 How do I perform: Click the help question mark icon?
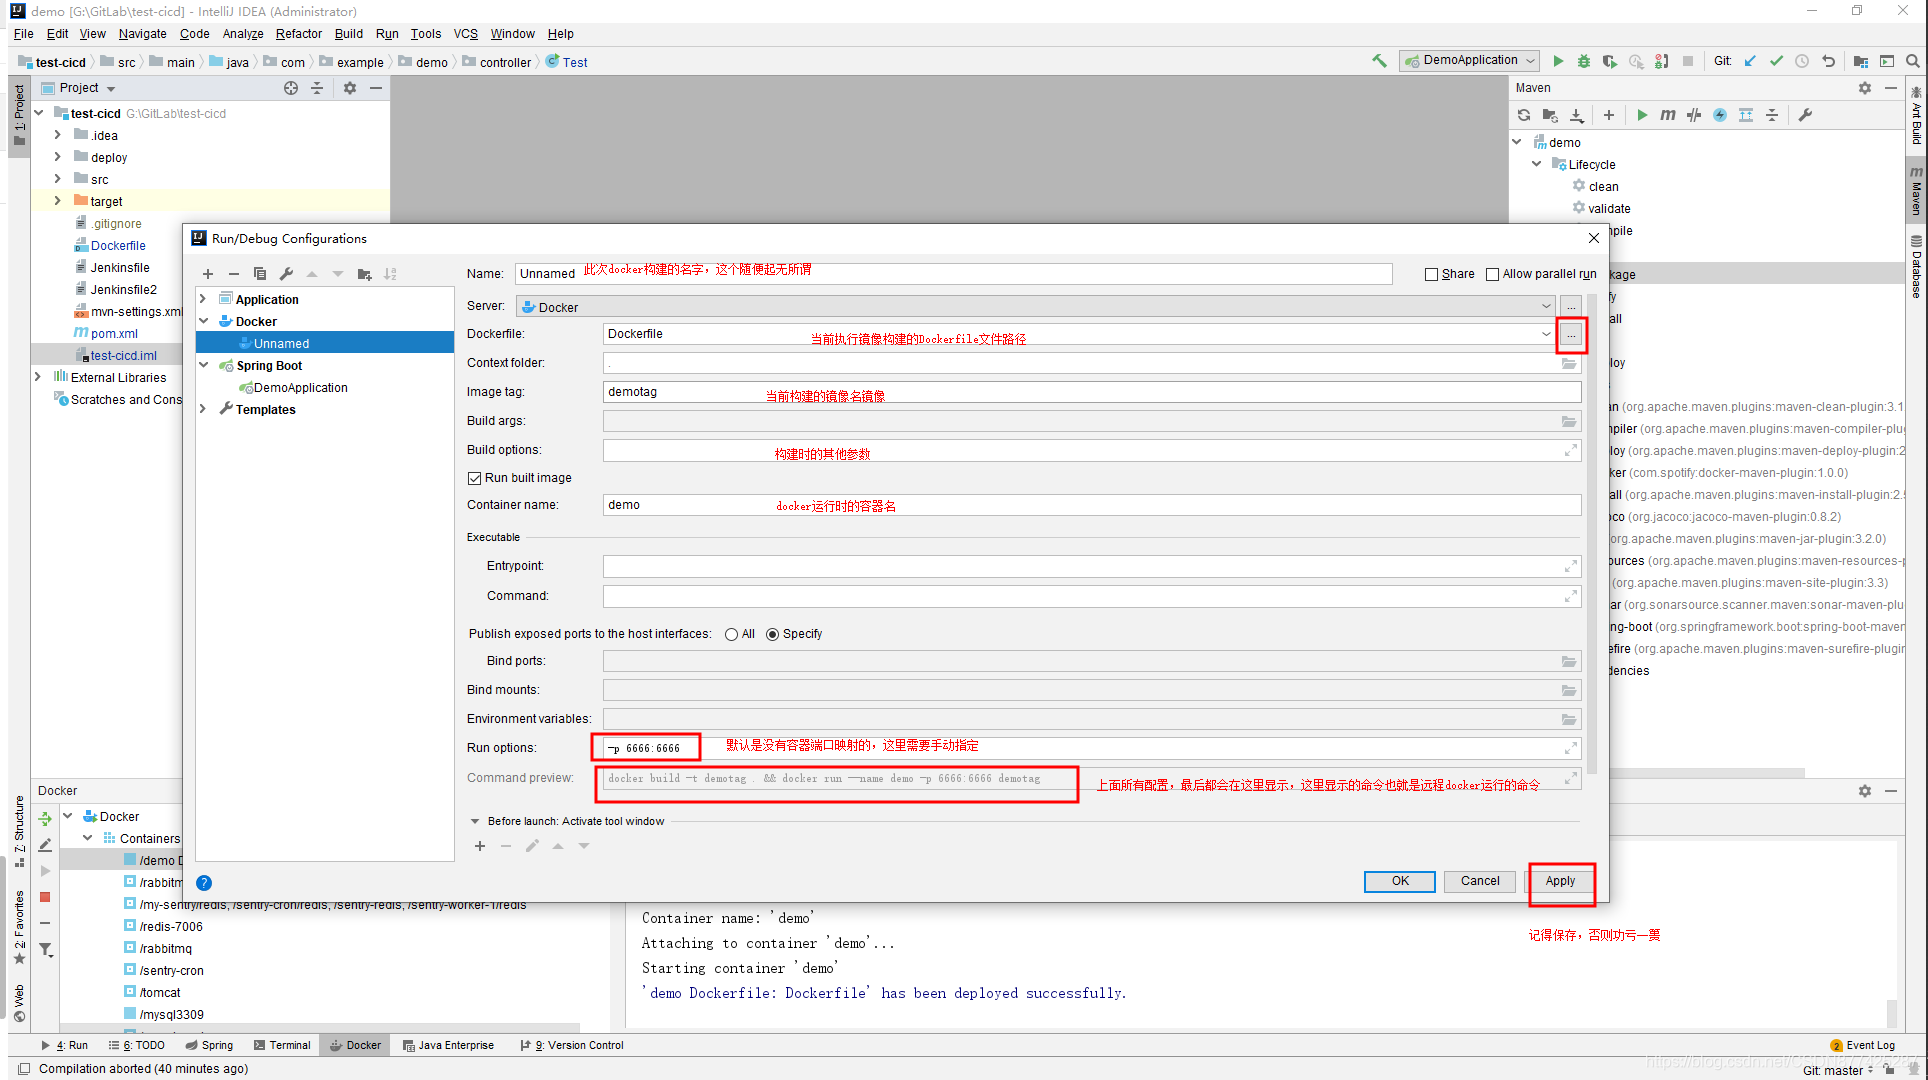click(x=204, y=883)
